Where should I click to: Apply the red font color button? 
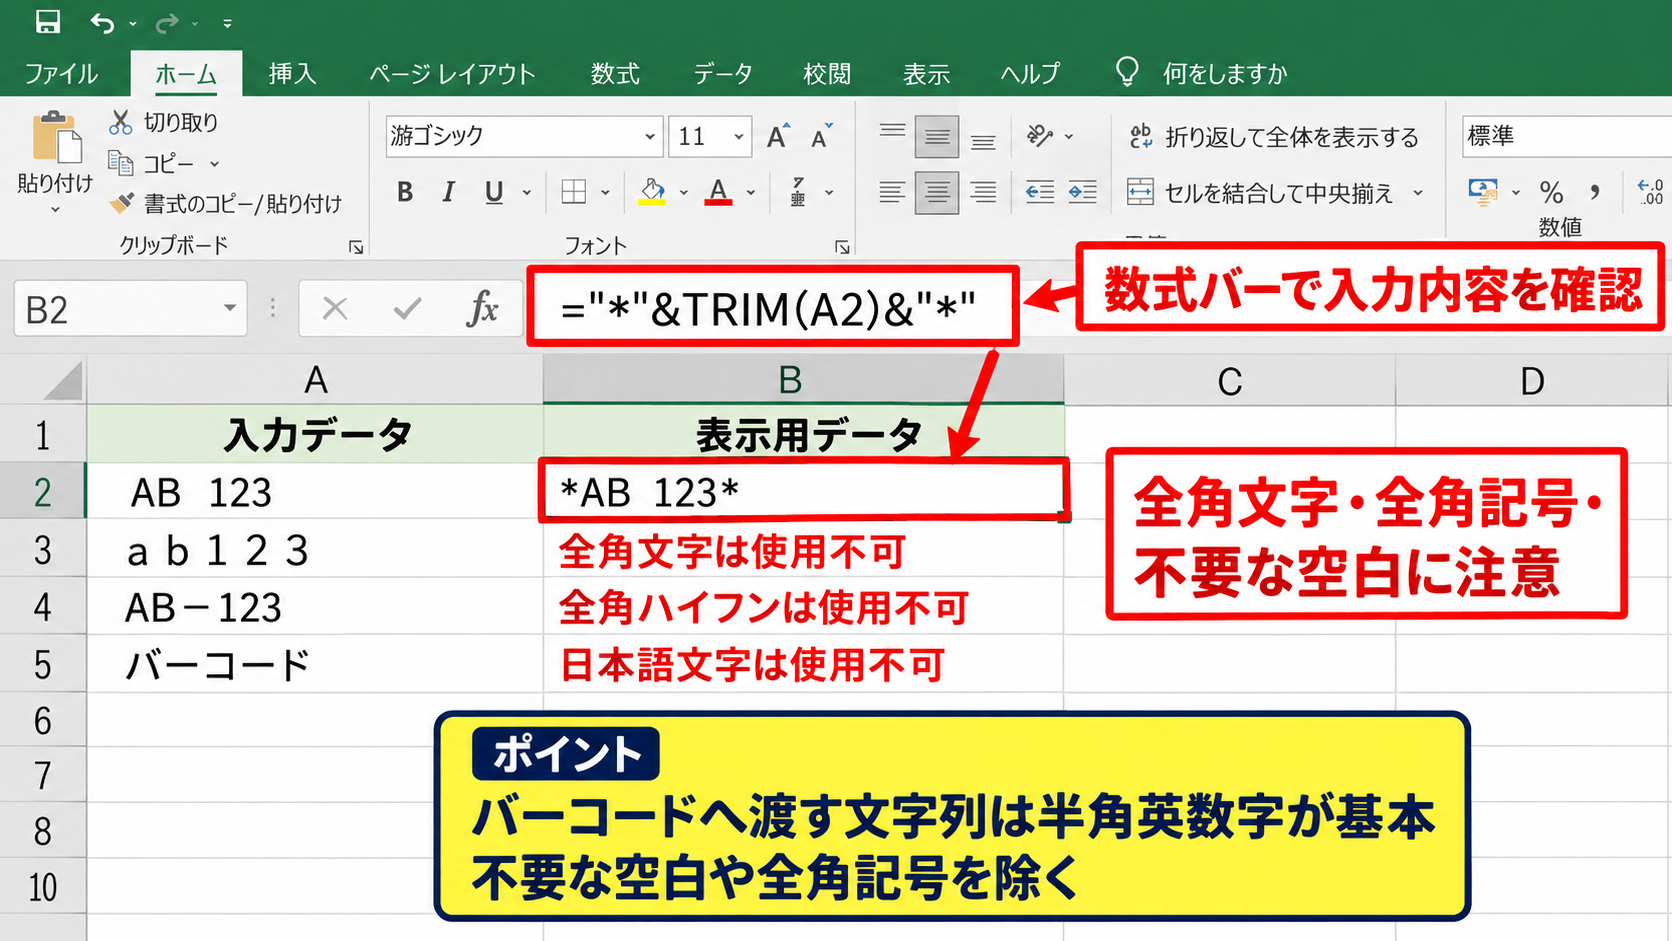[x=718, y=192]
